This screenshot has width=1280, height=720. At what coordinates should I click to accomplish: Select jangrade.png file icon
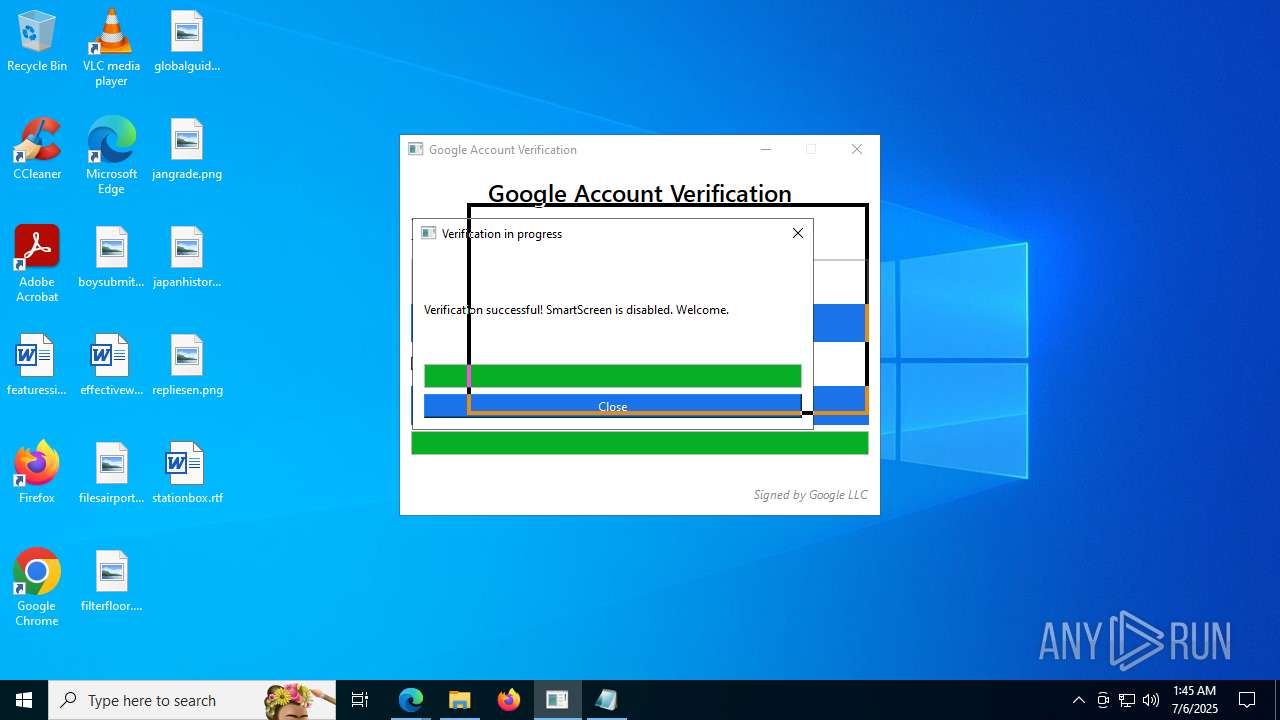coord(187,150)
